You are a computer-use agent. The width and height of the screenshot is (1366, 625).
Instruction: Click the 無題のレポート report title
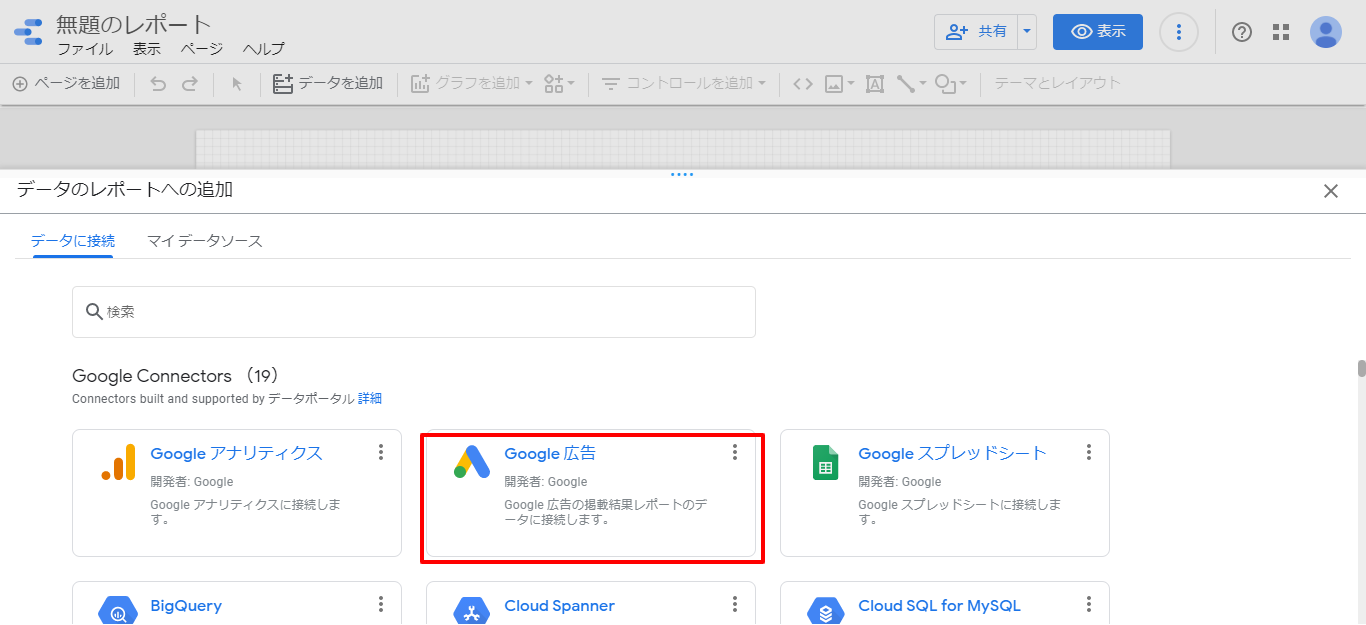tap(134, 24)
